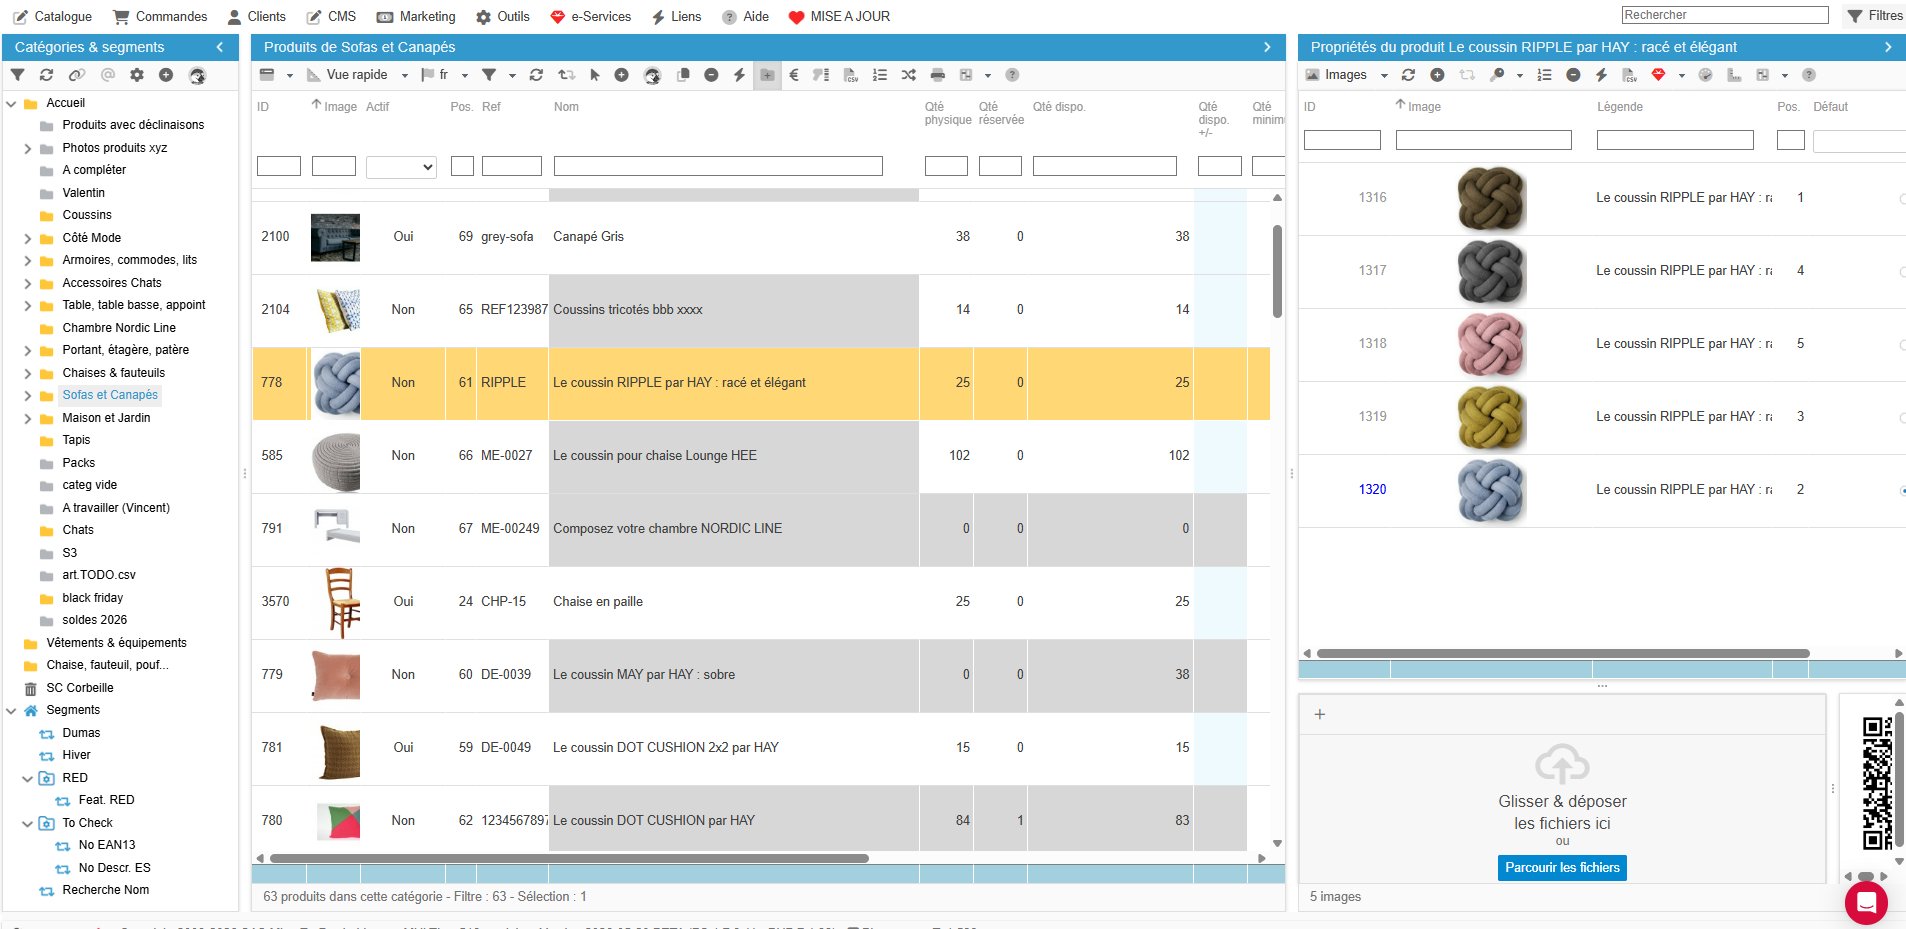Click the Parcourir les fichiers button
The image size is (1906, 929).
1562,868
